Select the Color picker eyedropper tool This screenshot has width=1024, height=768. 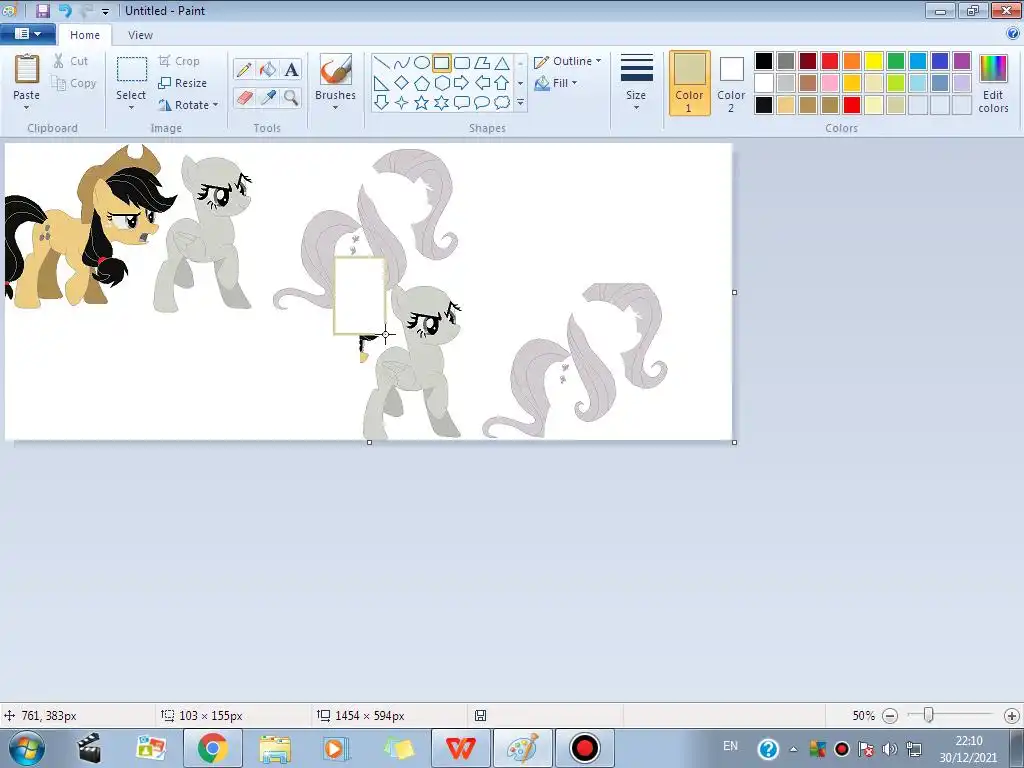268,97
